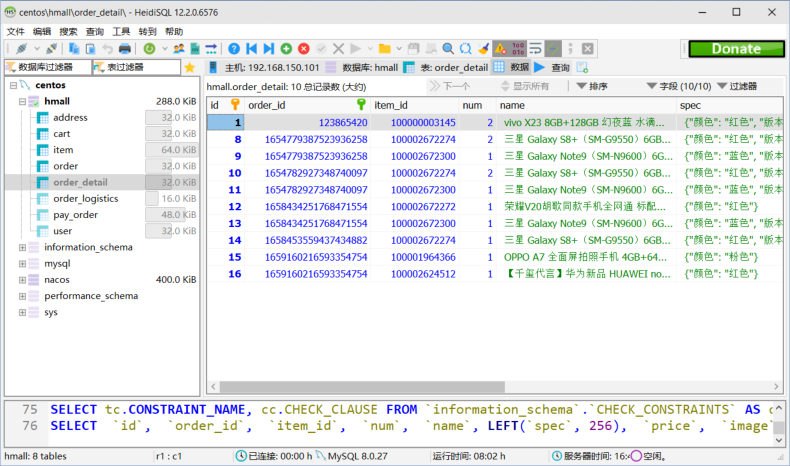Screen dimensions: 790x466
Task: Open the user manager icon
Action: [178, 49]
